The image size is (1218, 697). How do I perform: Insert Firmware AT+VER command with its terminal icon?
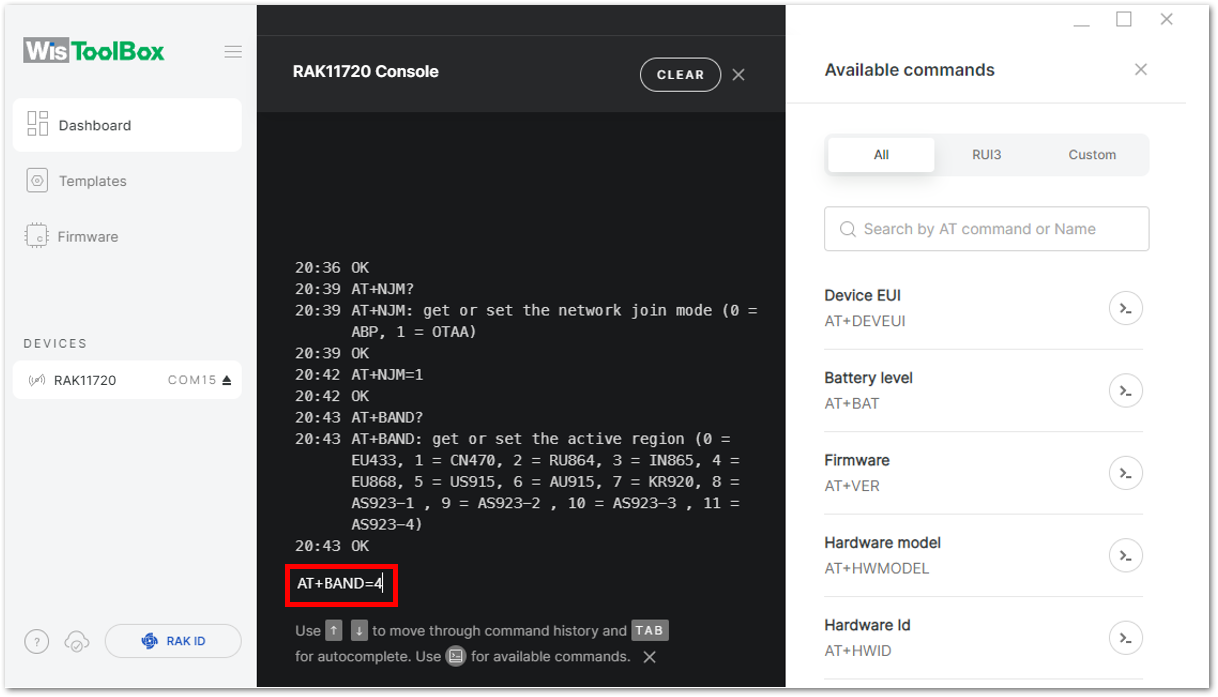click(x=1126, y=473)
